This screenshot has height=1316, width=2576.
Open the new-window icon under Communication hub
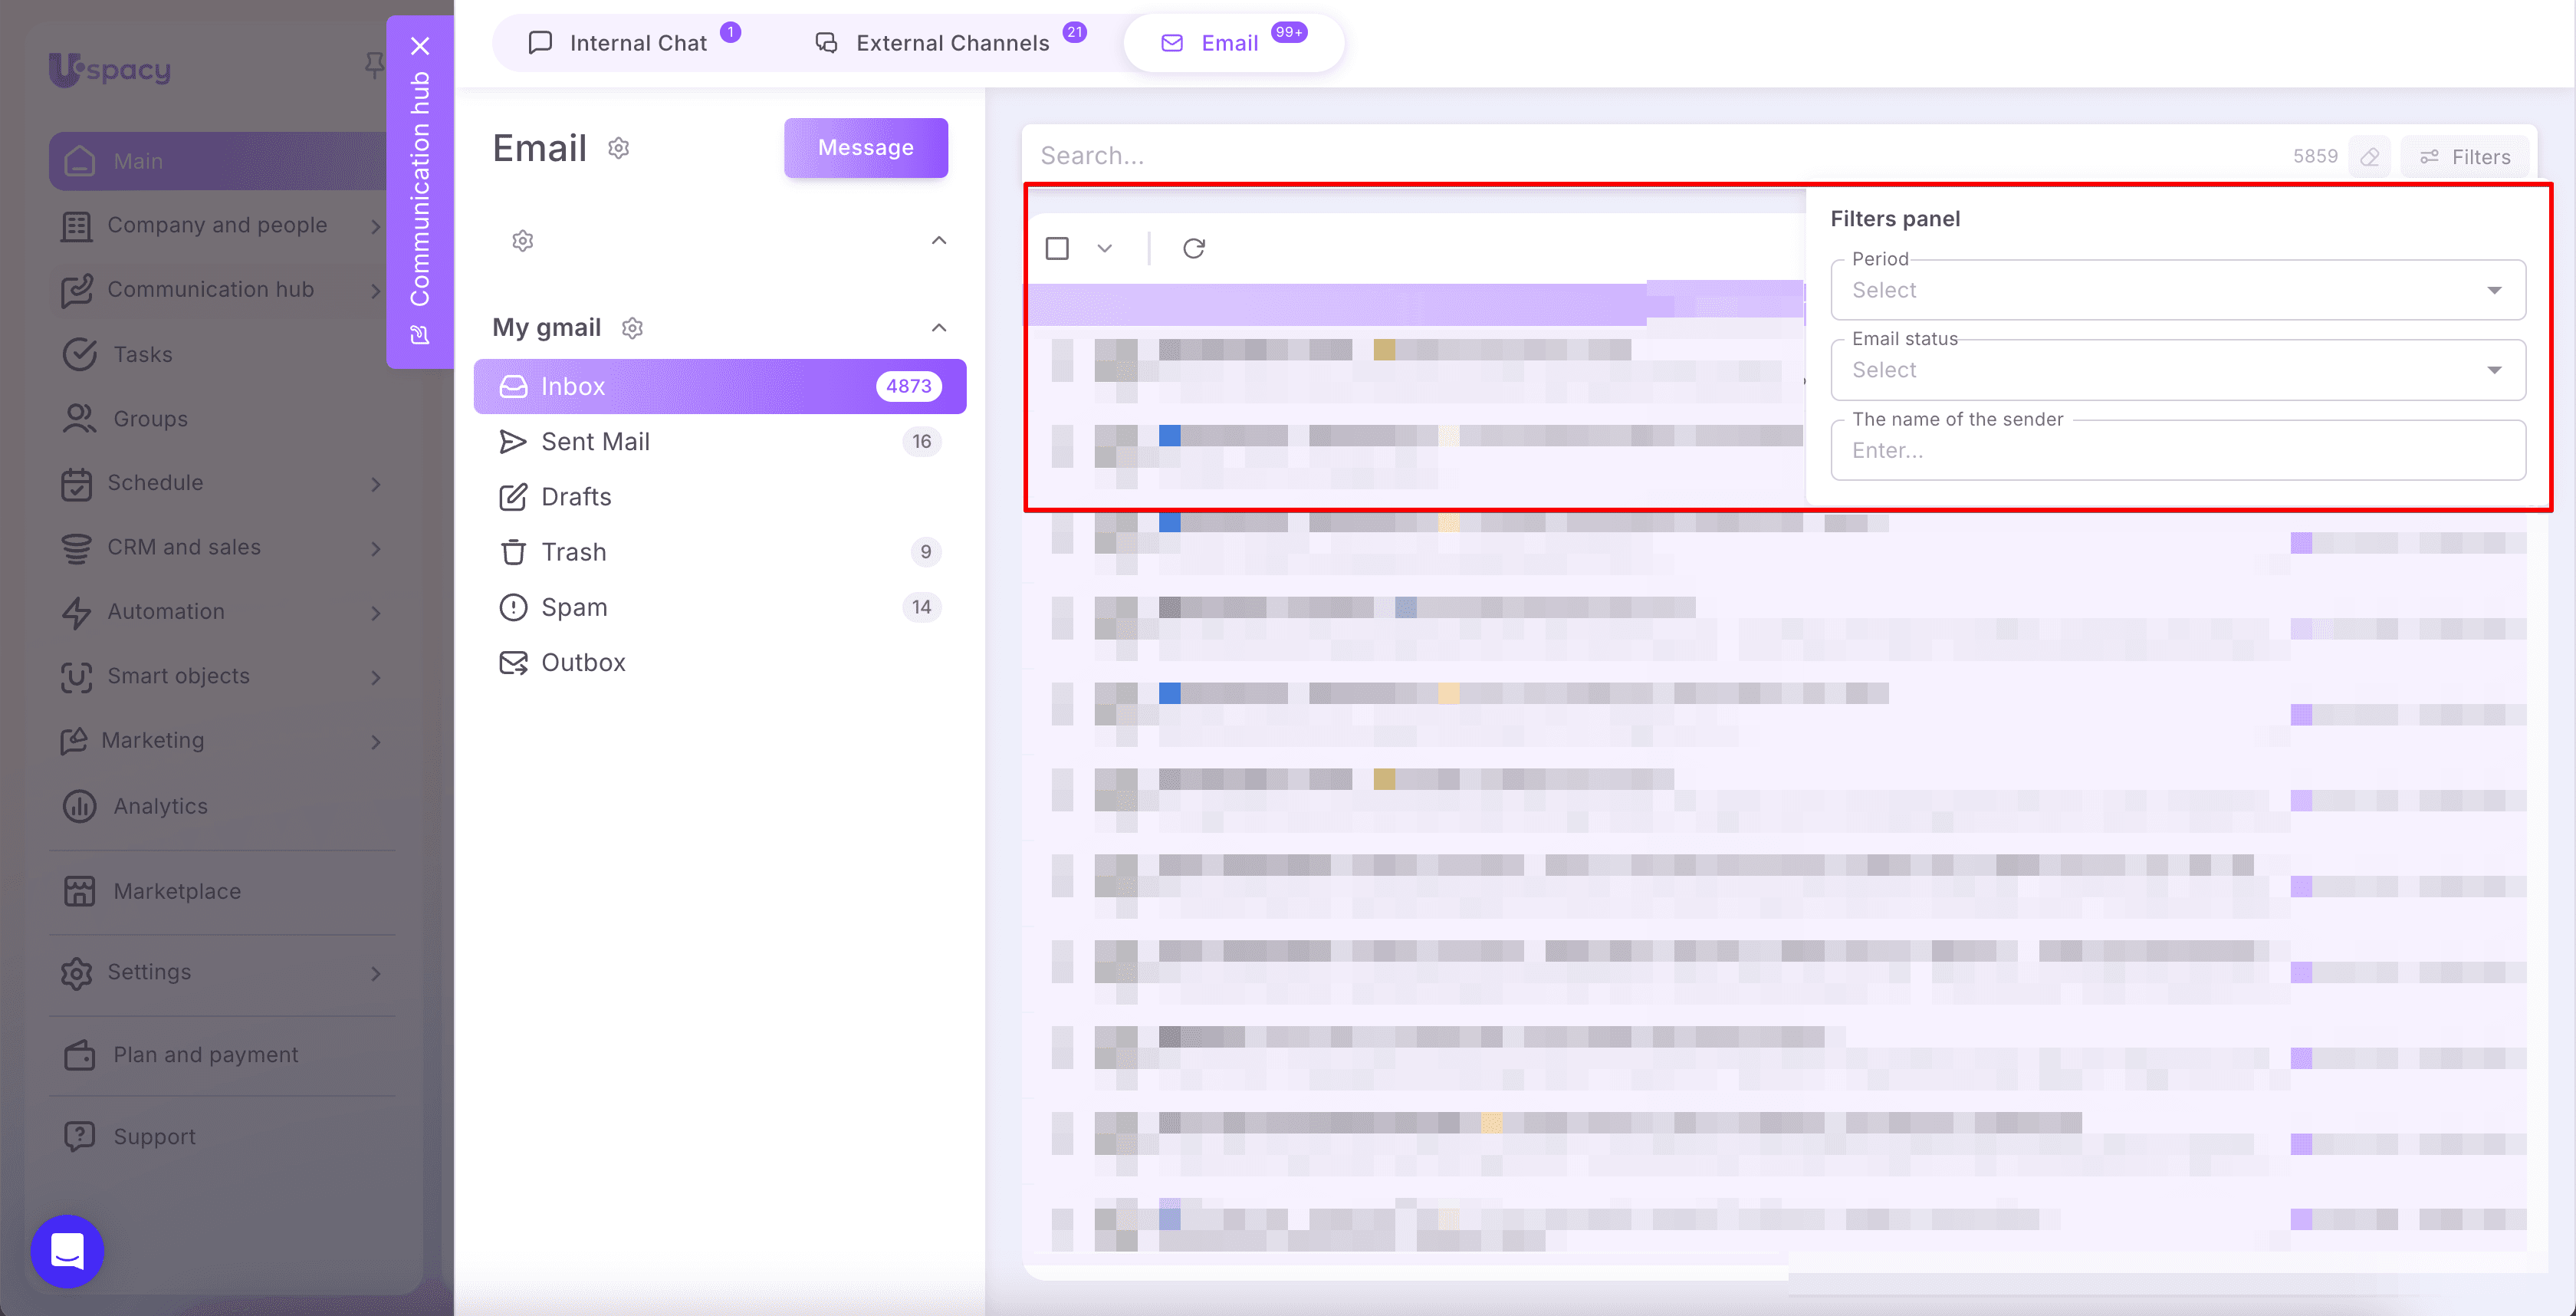click(x=420, y=334)
